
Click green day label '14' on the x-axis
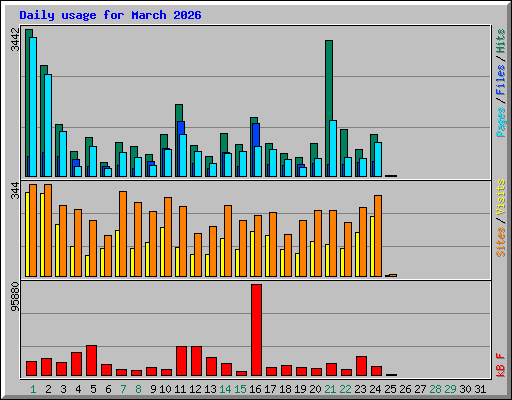pyautogui.click(x=225, y=389)
